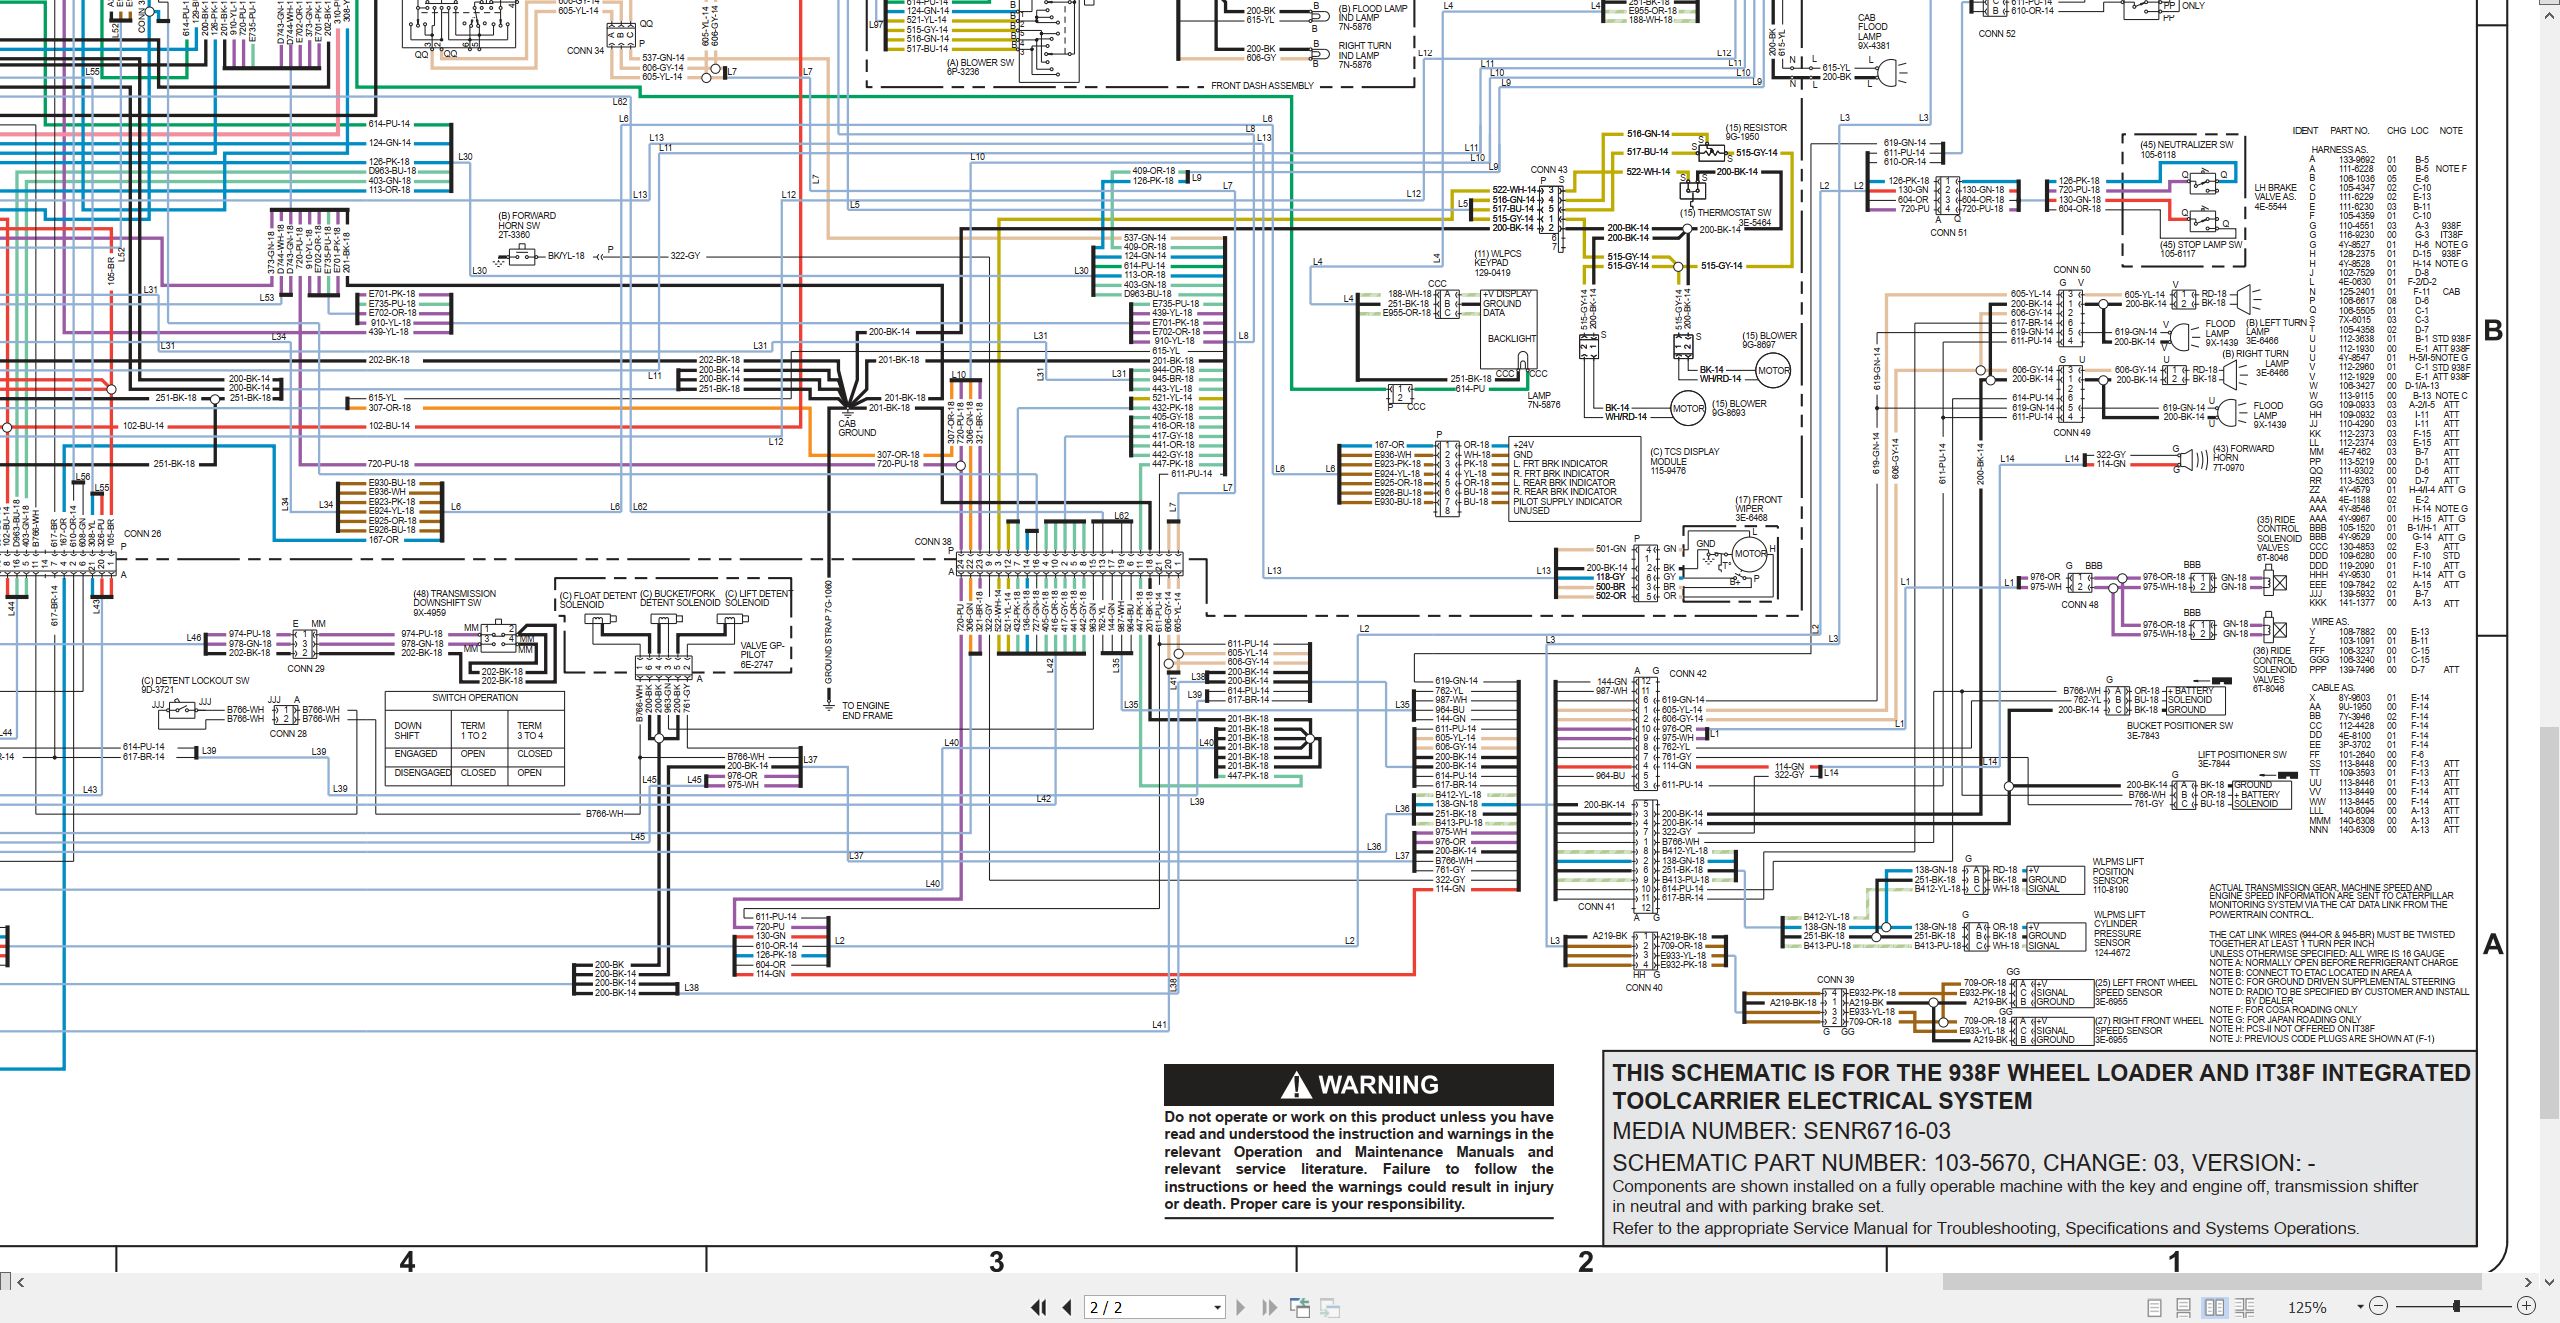Jump to the last page

click(1269, 1307)
